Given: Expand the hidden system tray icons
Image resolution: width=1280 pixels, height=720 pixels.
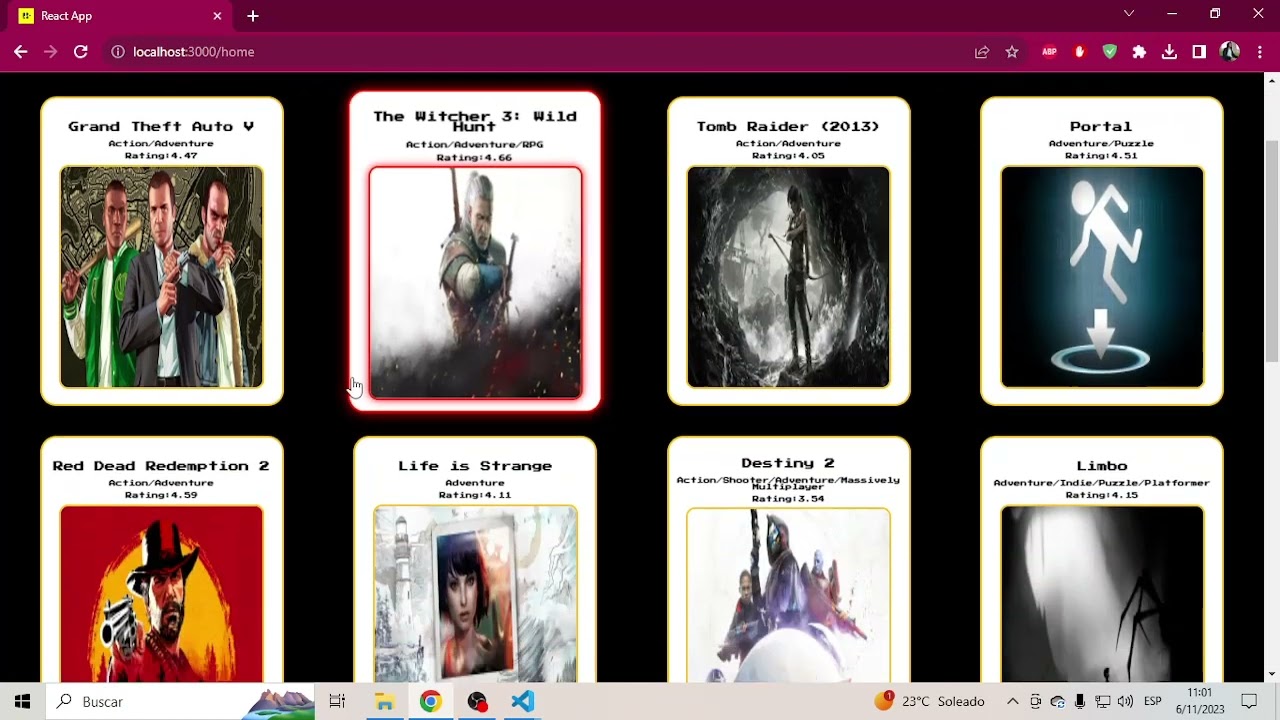Looking at the screenshot, I should [1012, 701].
